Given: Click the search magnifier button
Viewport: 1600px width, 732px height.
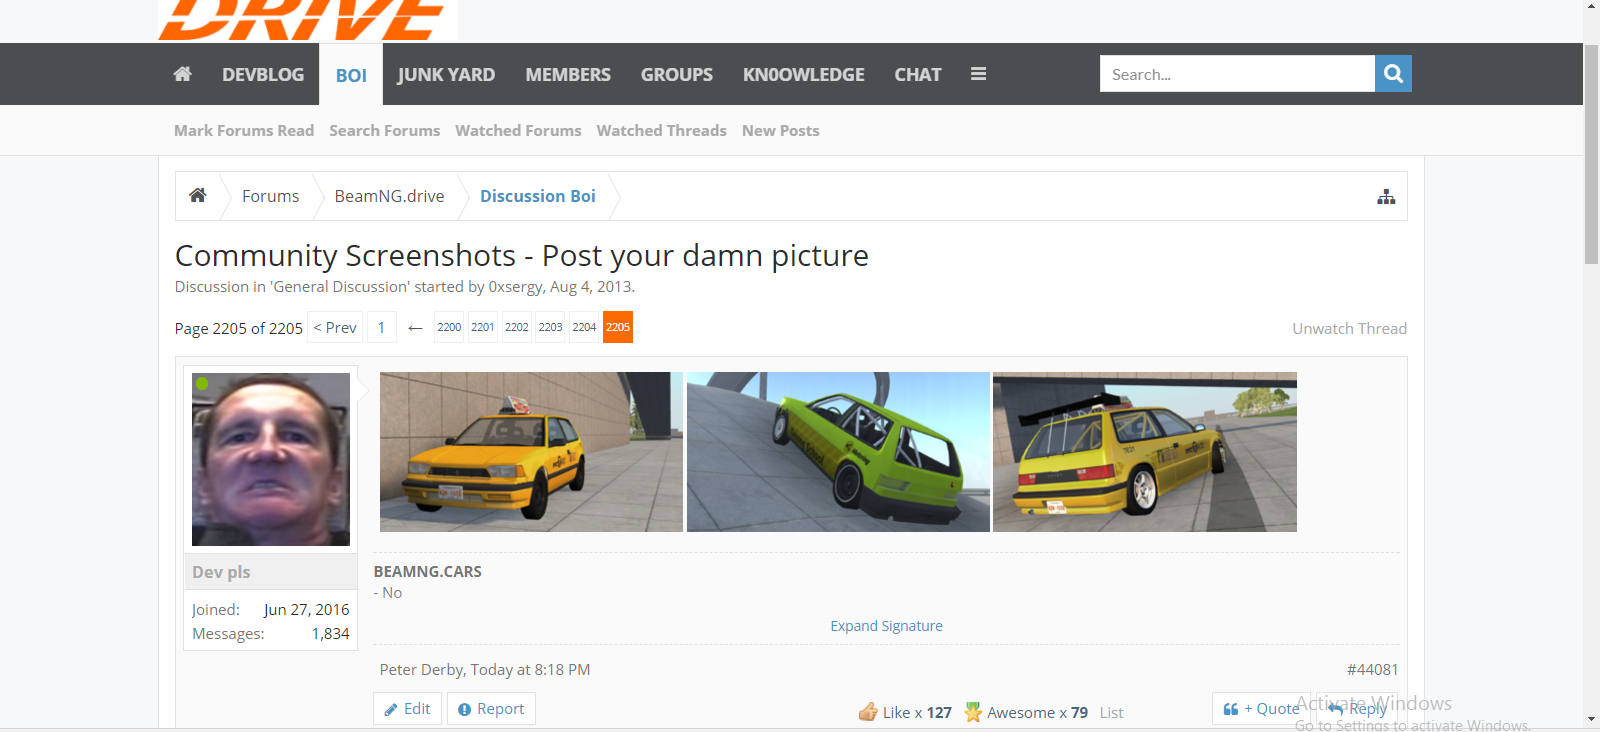Looking at the screenshot, I should (x=1393, y=74).
